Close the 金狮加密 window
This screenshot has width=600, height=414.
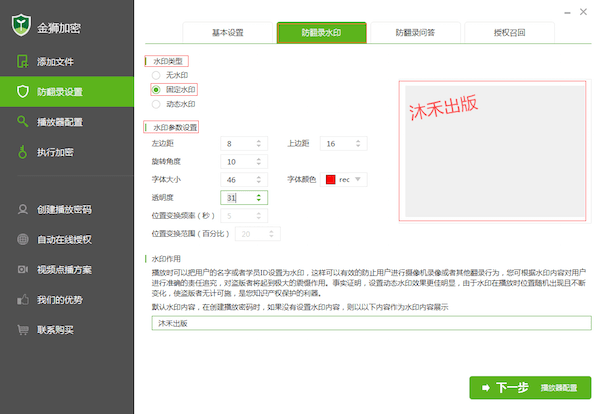click(x=584, y=12)
